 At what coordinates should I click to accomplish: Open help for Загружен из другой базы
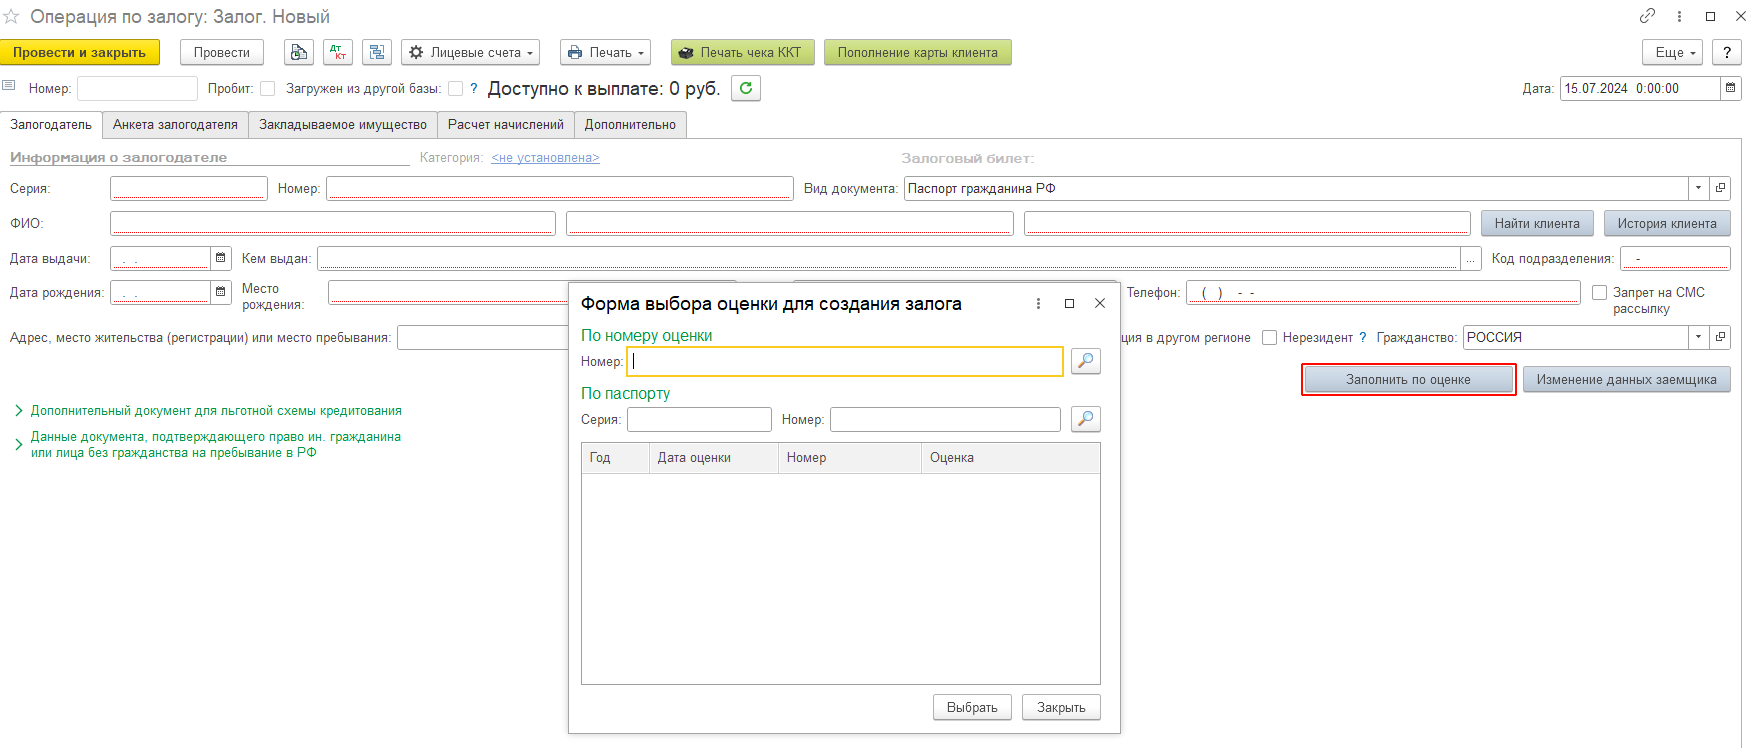(474, 88)
